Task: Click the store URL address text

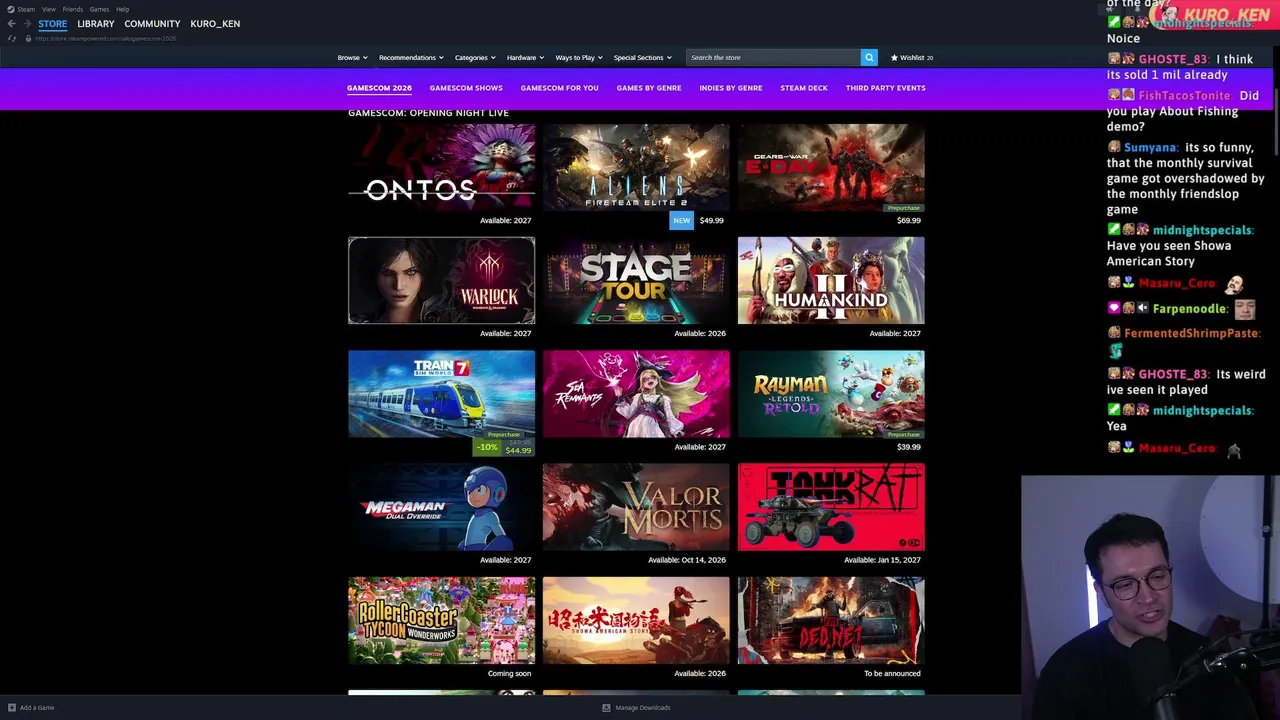Action: [x=106, y=38]
